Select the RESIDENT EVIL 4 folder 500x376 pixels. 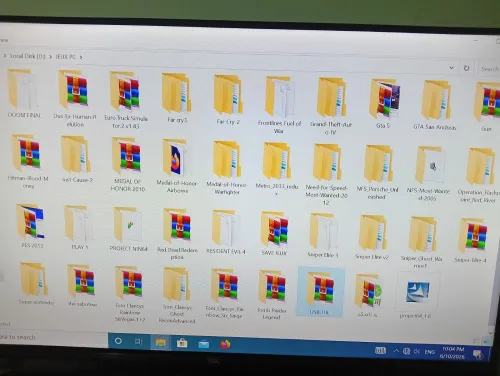coord(226,232)
